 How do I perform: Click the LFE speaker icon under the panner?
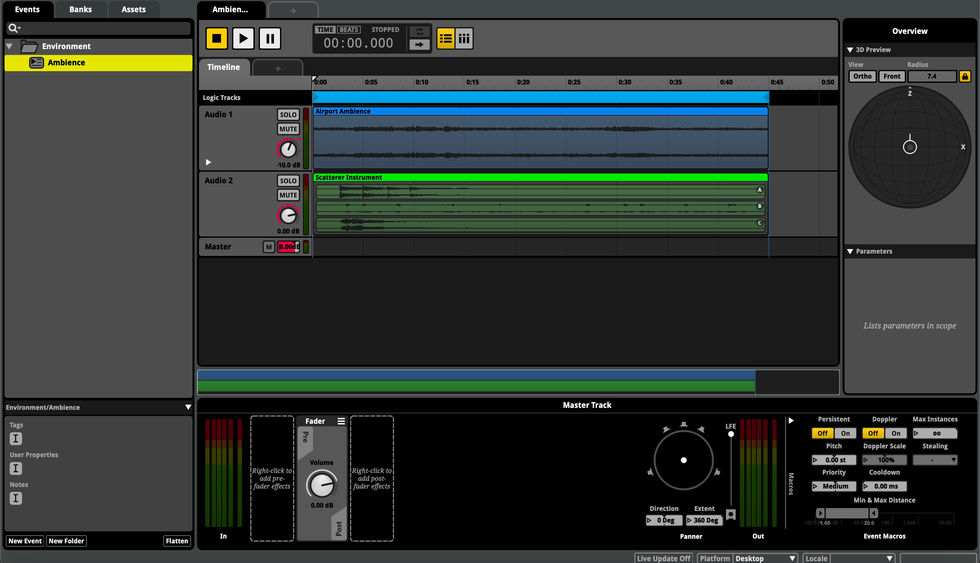coord(731,515)
